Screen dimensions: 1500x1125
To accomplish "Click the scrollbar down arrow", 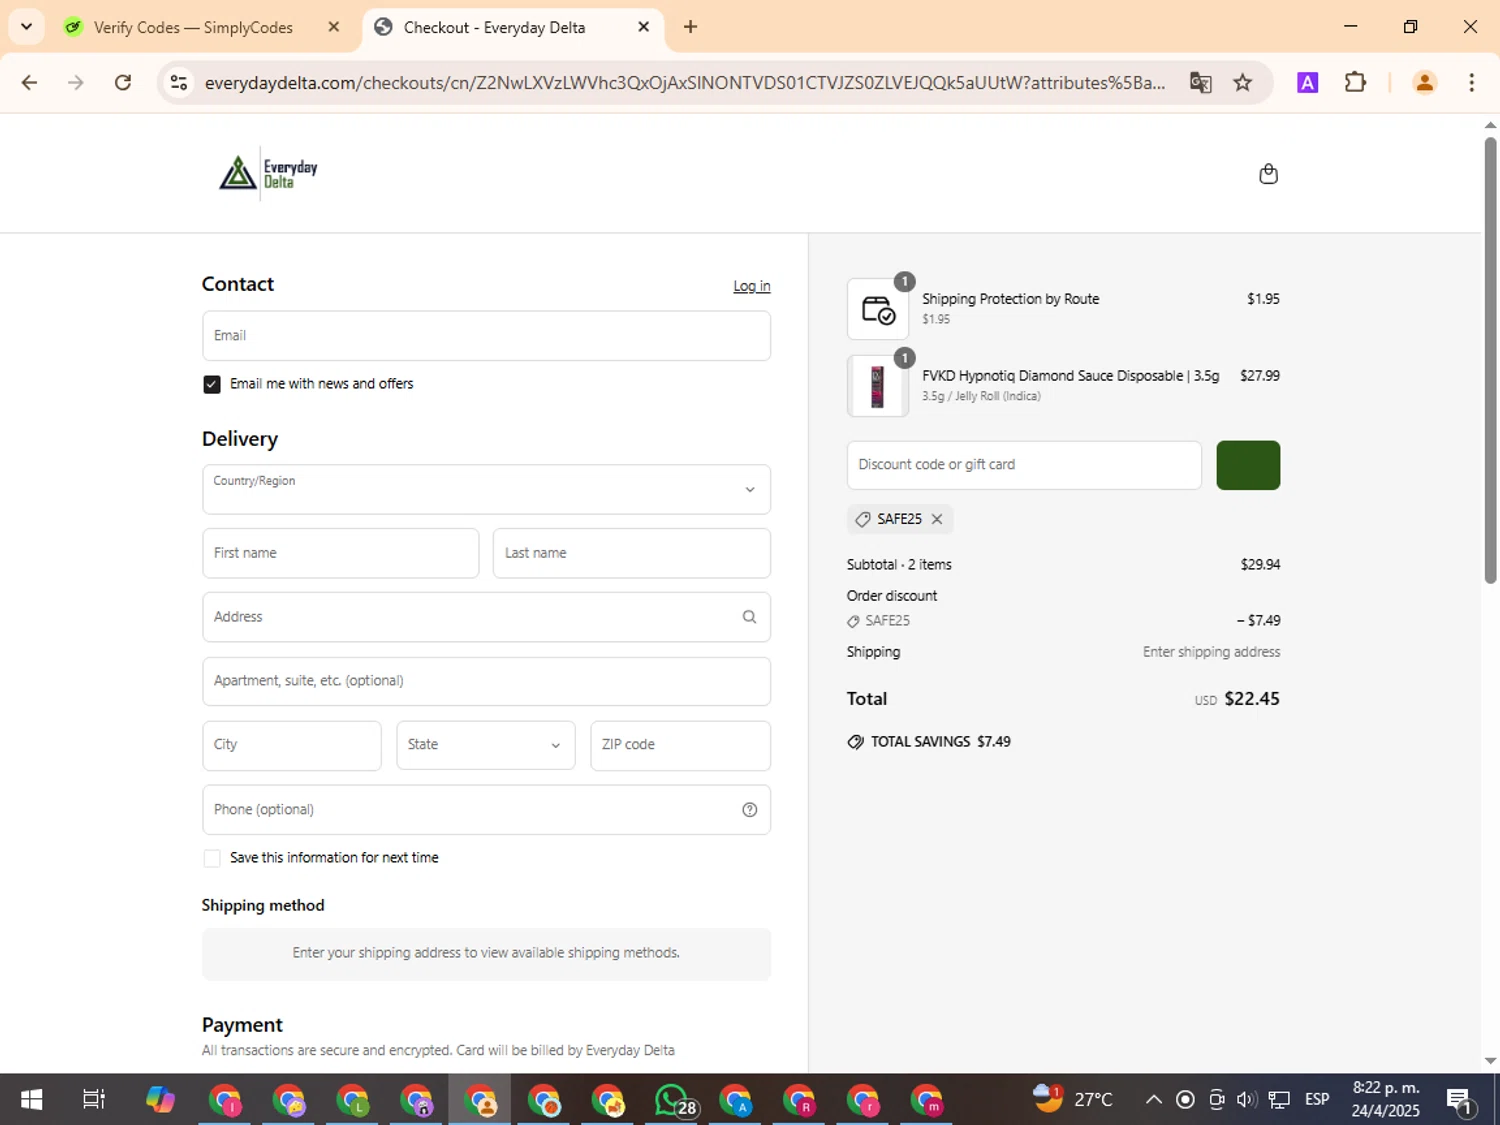I will 1490,1061.
